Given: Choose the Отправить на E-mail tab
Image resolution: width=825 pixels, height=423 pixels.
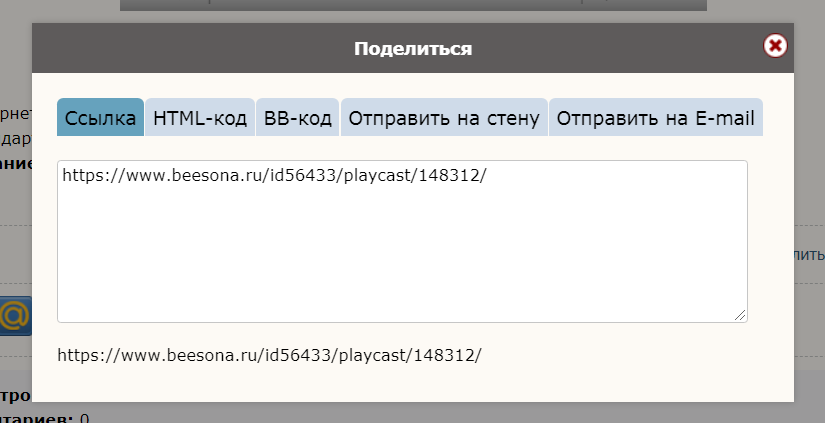Looking at the screenshot, I should point(655,118).
